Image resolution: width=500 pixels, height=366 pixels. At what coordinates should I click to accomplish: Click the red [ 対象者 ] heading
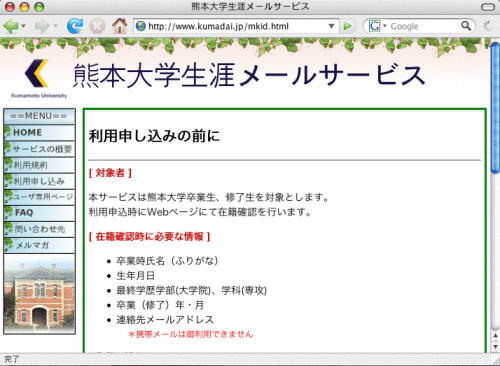[110, 173]
